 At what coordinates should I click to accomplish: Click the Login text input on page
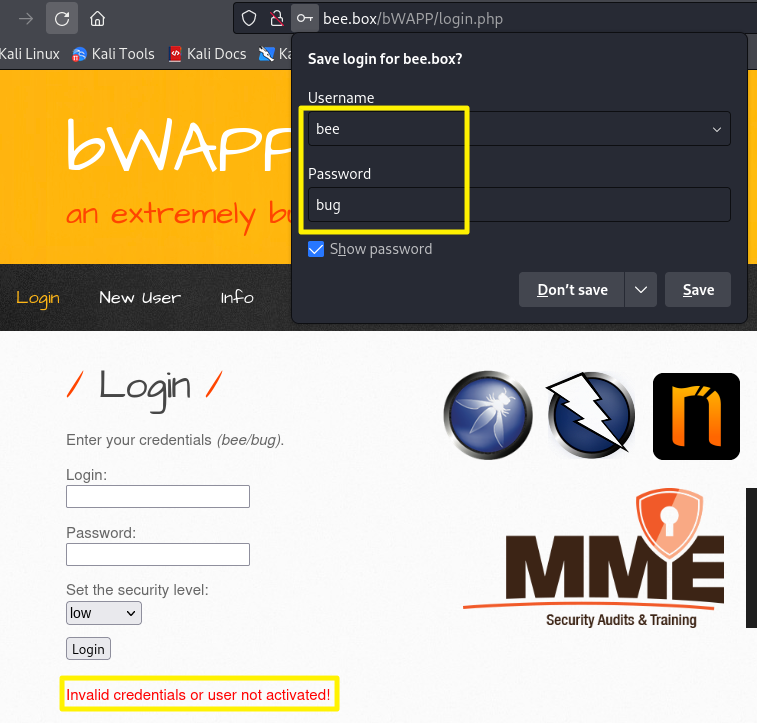158,496
